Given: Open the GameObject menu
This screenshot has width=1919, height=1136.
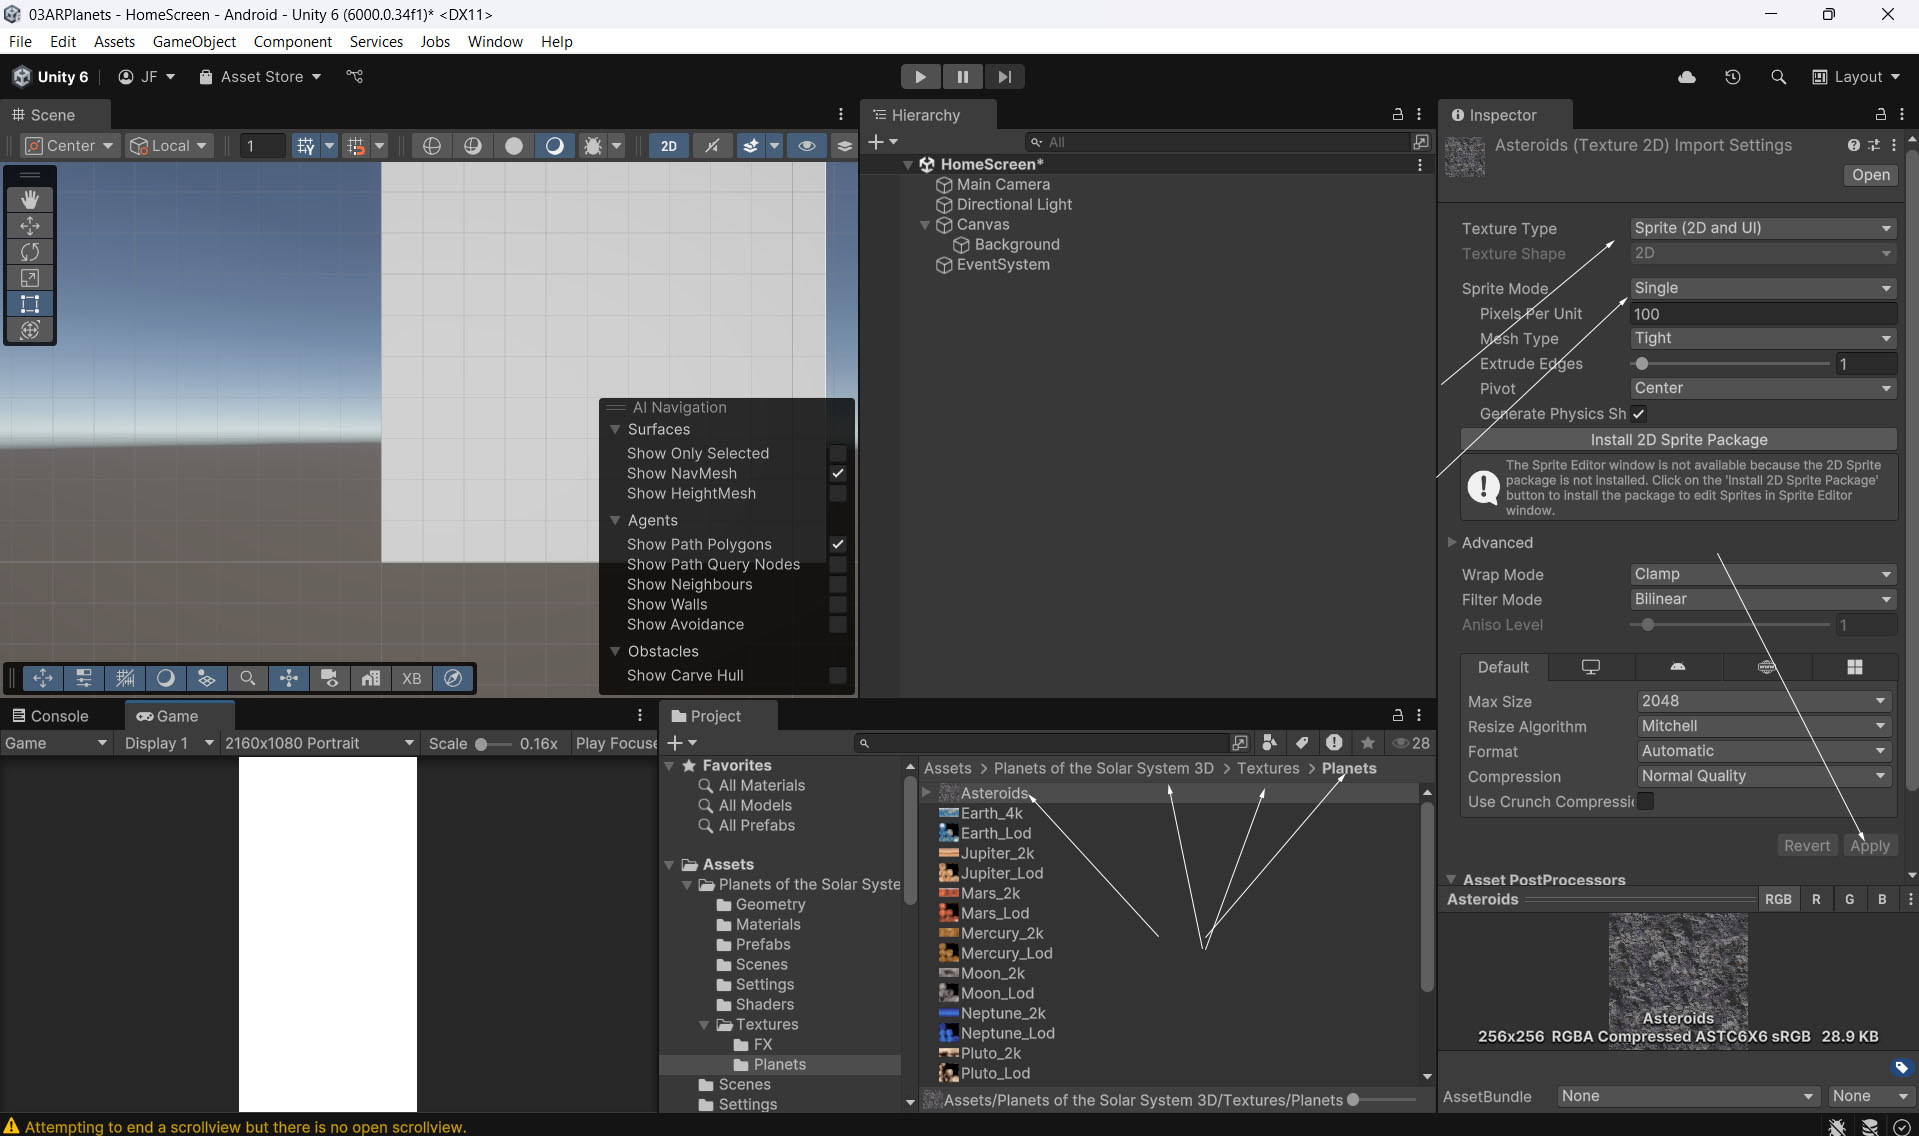Looking at the screenshot, I should coord(194,42).
